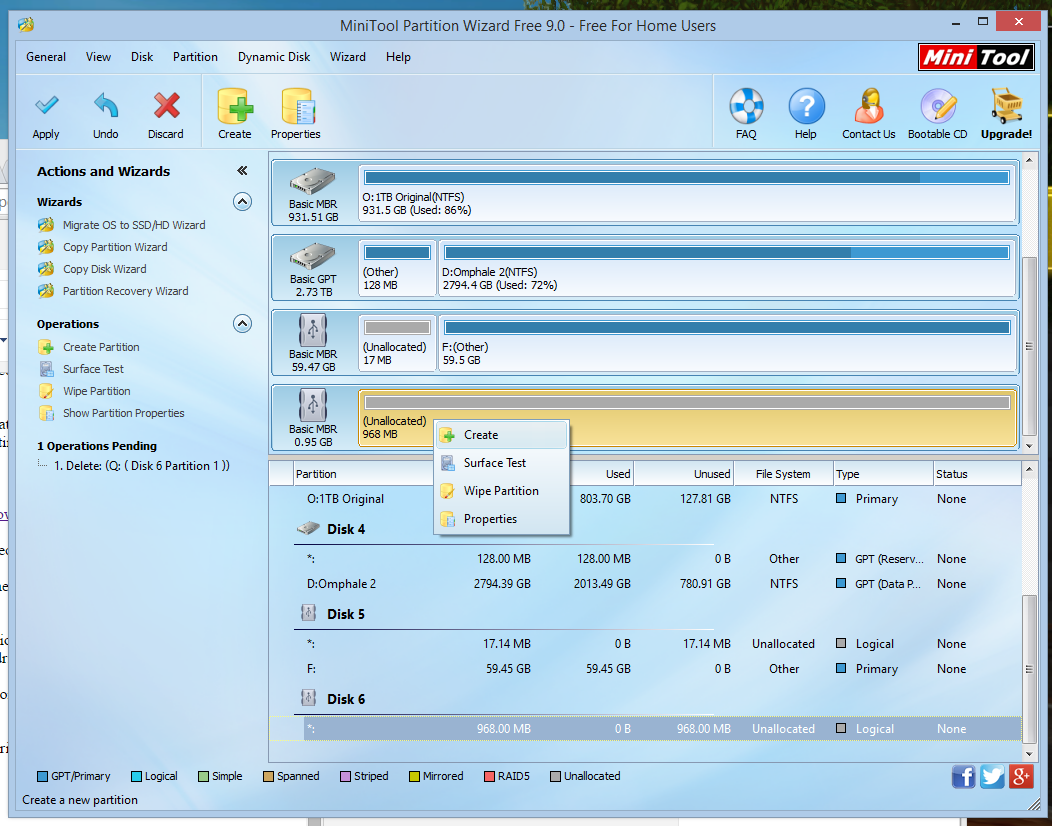Viewport: 1052px width, 826px height.
Task: Click Show Partition Properties
Action: (123, 413)
